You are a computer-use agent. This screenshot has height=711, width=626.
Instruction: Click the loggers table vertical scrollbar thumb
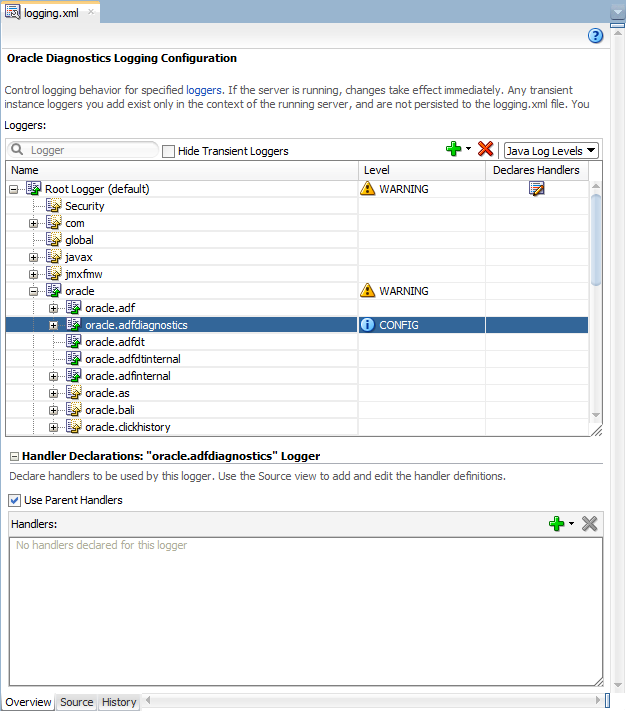pos(596,239)
